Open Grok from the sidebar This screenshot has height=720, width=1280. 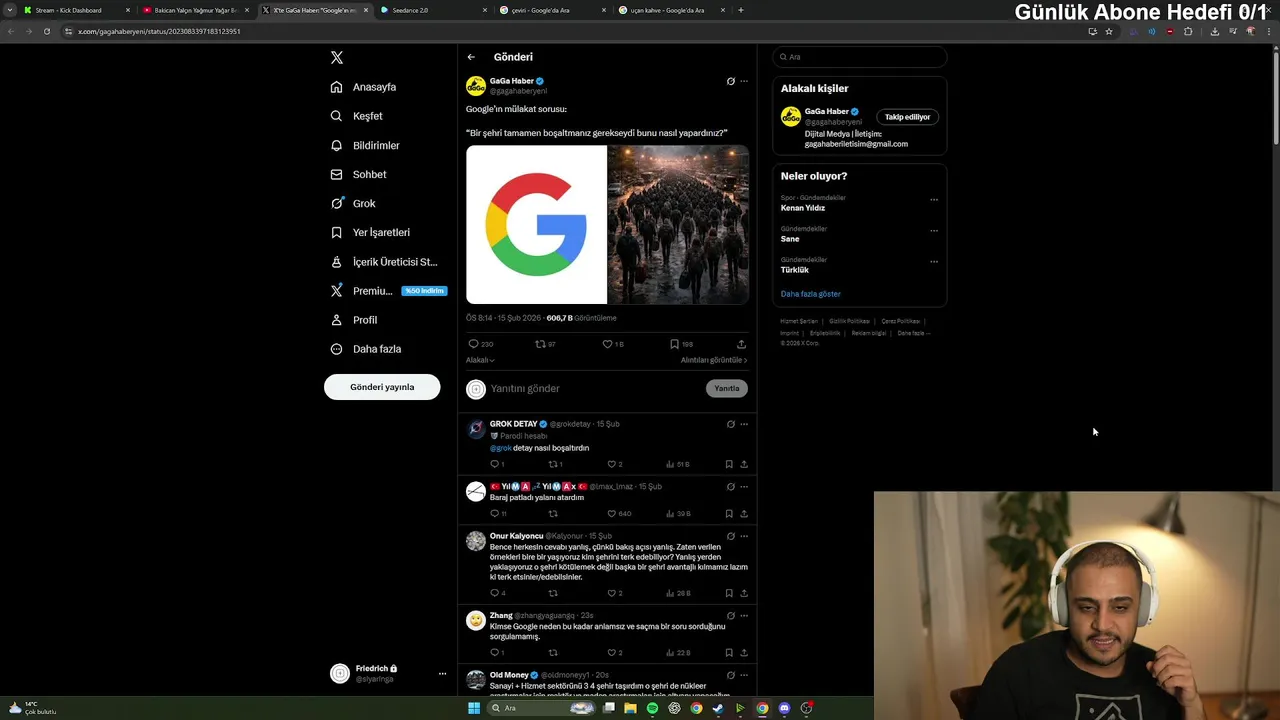pos(353,203)
